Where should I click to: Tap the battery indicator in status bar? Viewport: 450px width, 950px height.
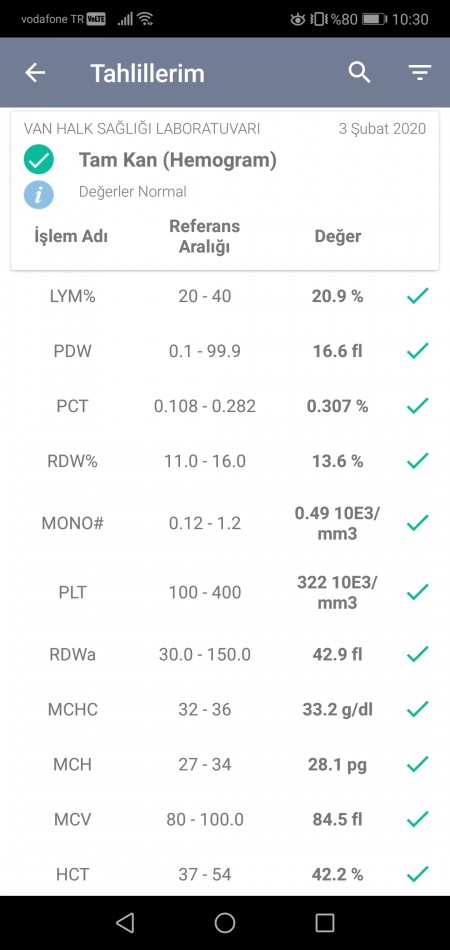pyautogui.click(x=374, y=19)
